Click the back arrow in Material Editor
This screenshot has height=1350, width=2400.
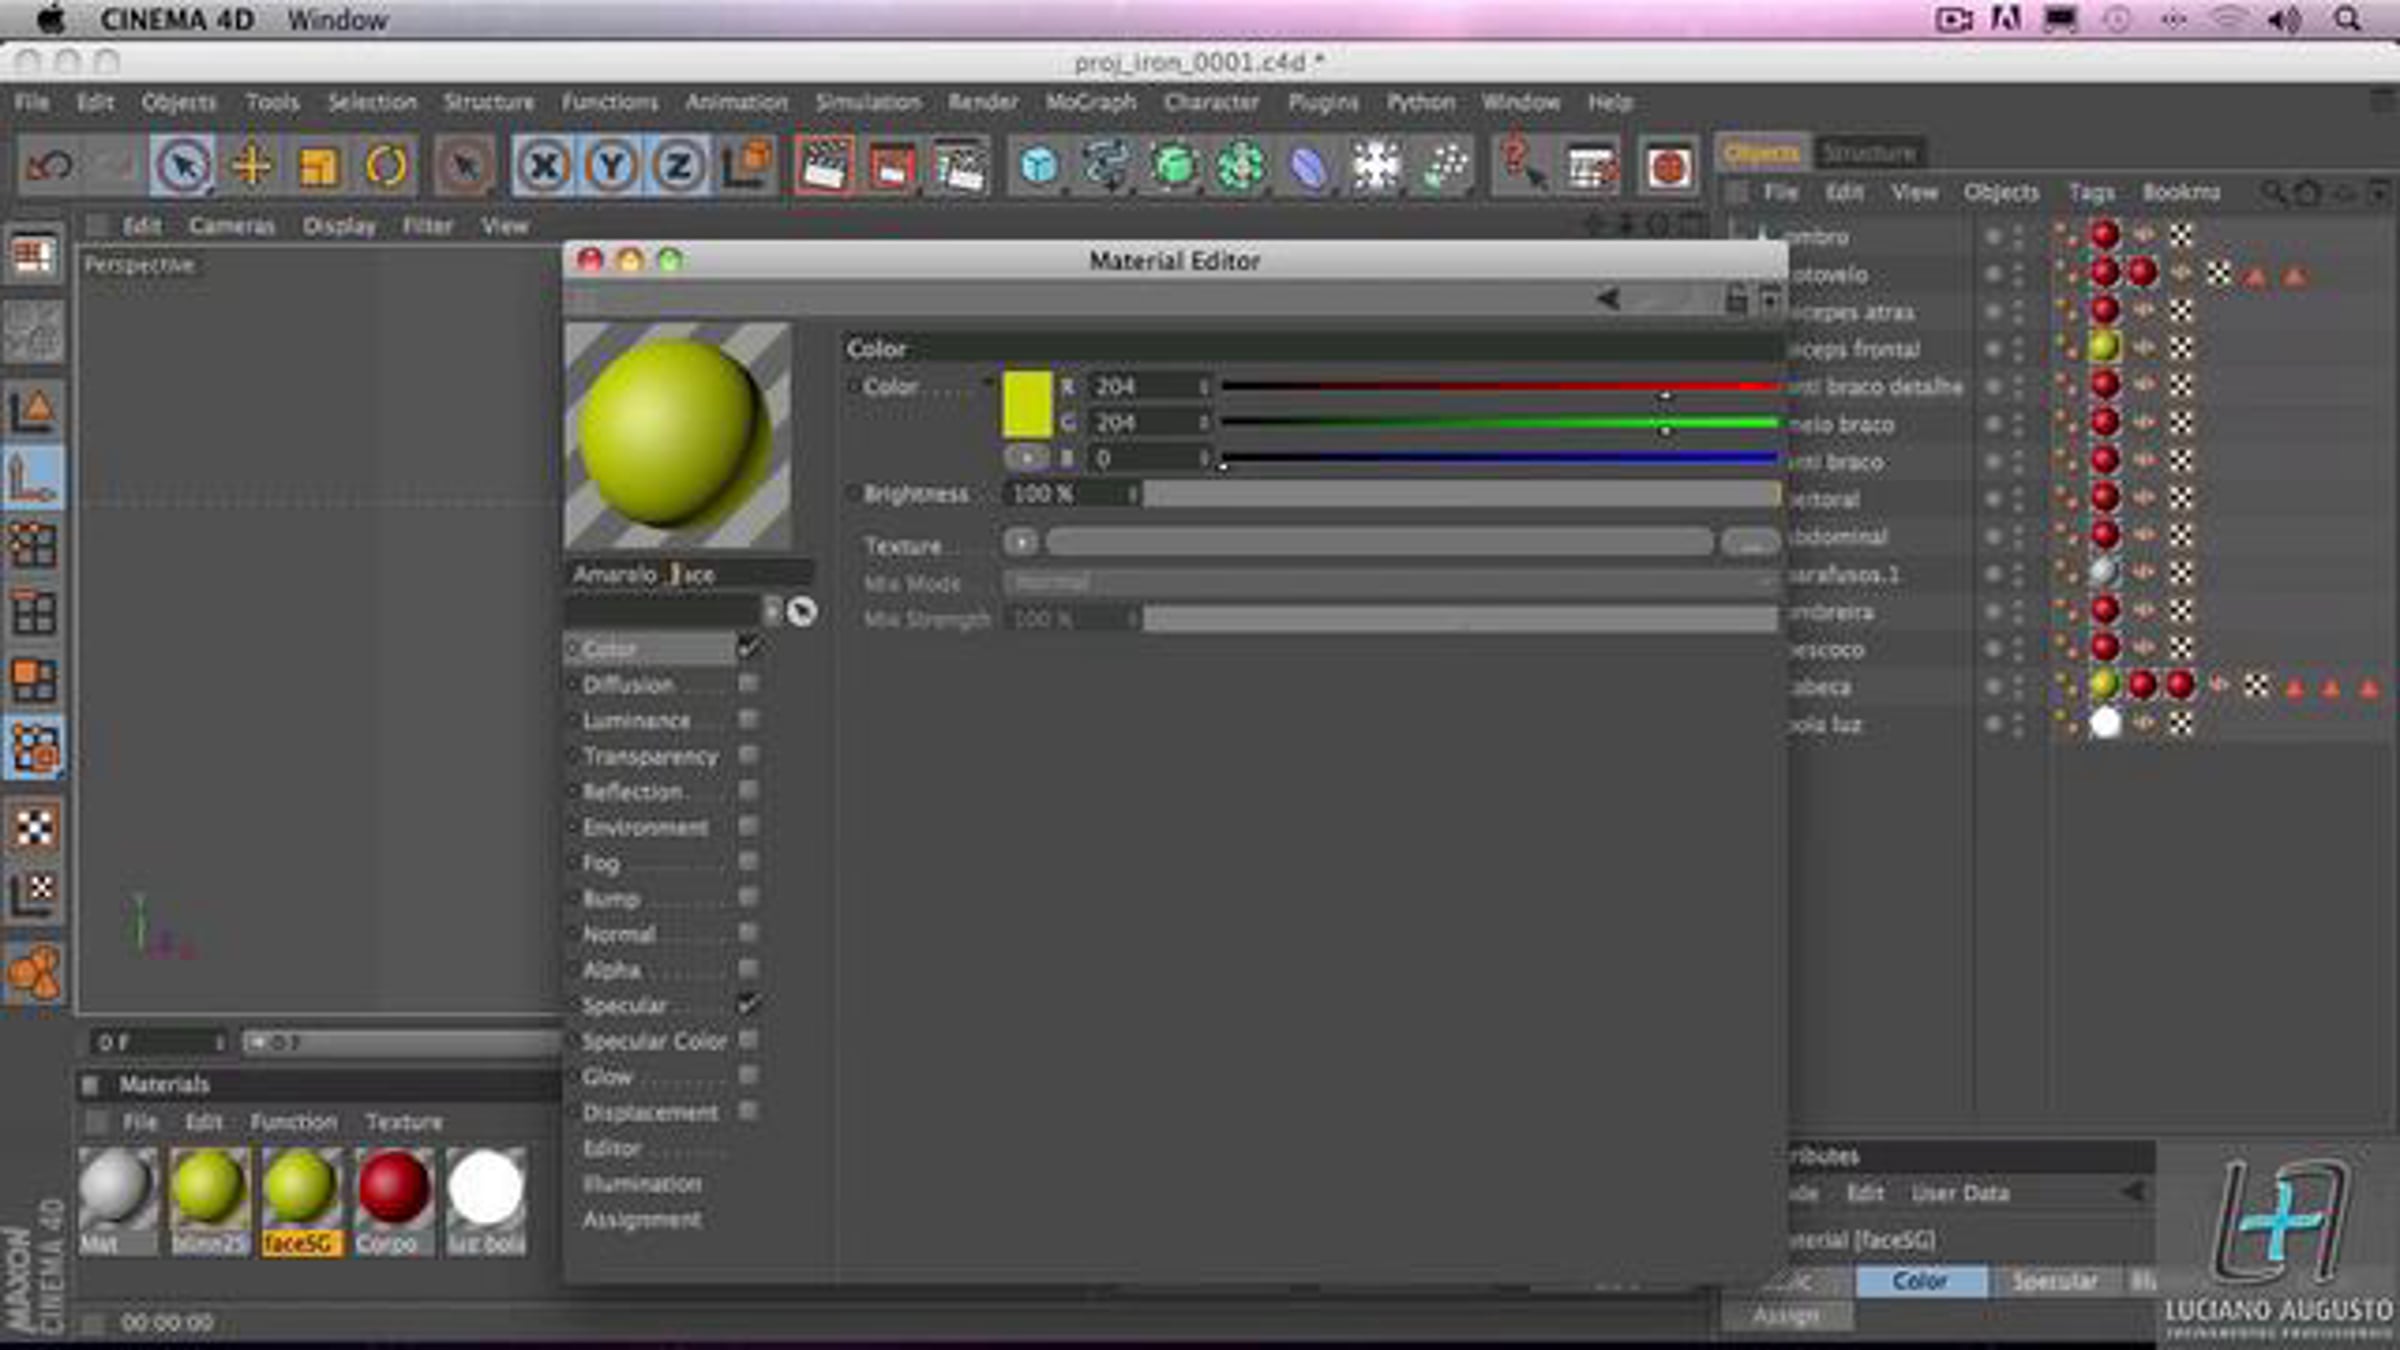tap(1609, 298)
